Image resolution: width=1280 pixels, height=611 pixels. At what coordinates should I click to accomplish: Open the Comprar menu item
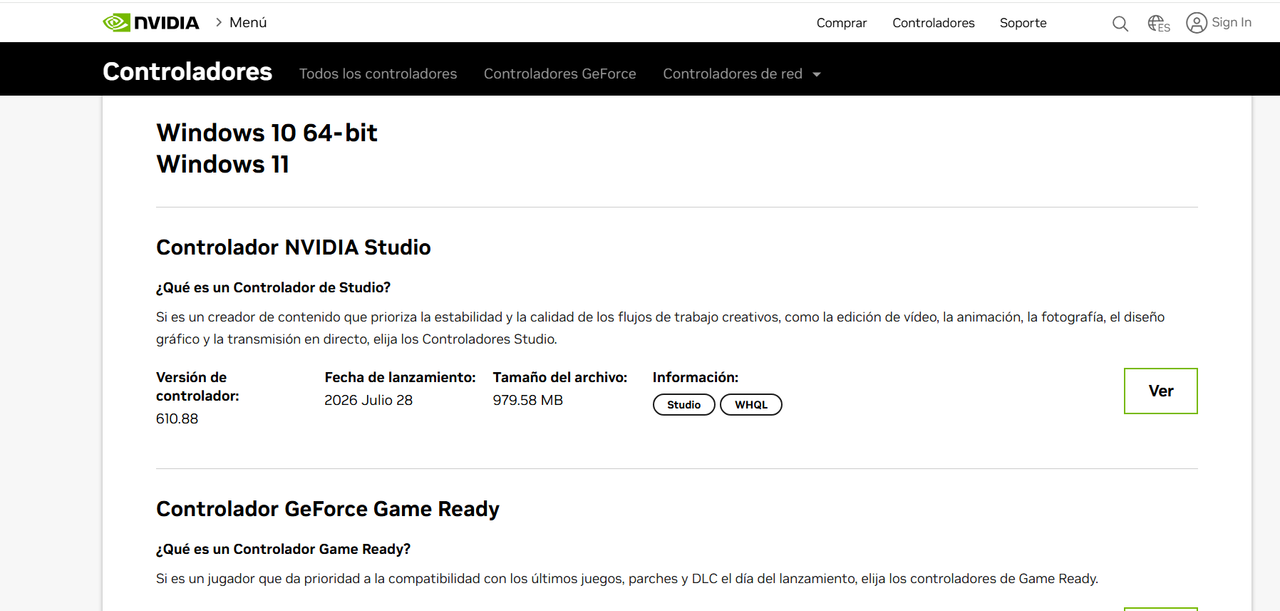pos(842,23)
